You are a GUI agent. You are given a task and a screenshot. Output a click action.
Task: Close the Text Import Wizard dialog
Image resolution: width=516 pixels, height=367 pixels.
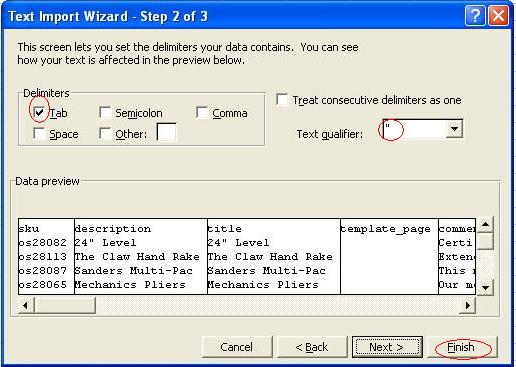pyautogui.click(x=498, y=15)
